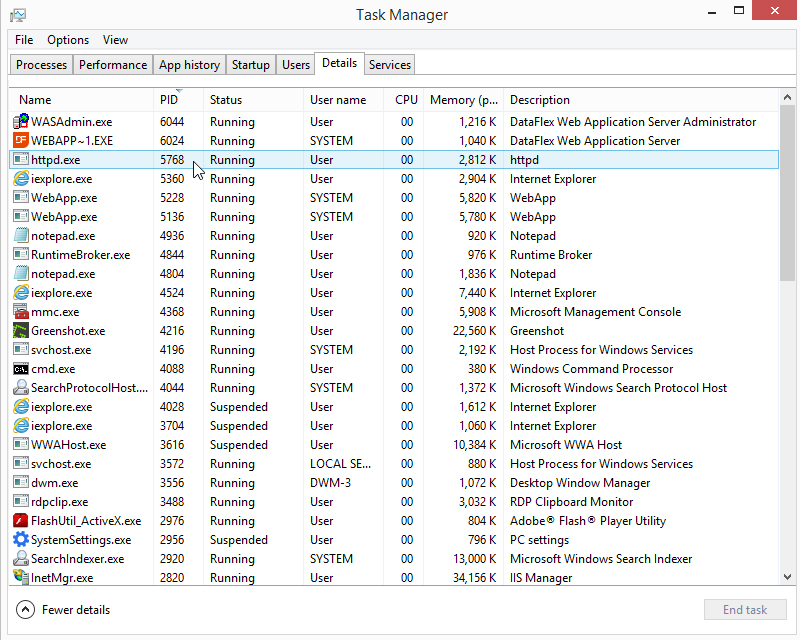Click the End task button
Screen dimensions: 800x640
click(745, 609)
